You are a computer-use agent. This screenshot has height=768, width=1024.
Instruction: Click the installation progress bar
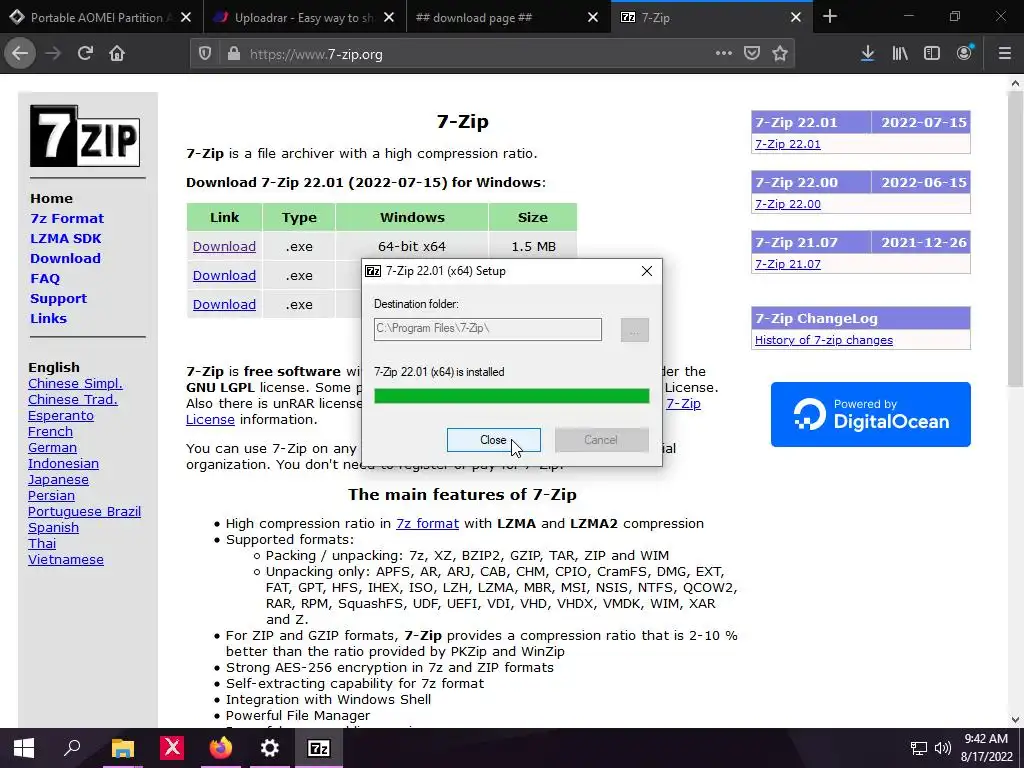point(511,396)
